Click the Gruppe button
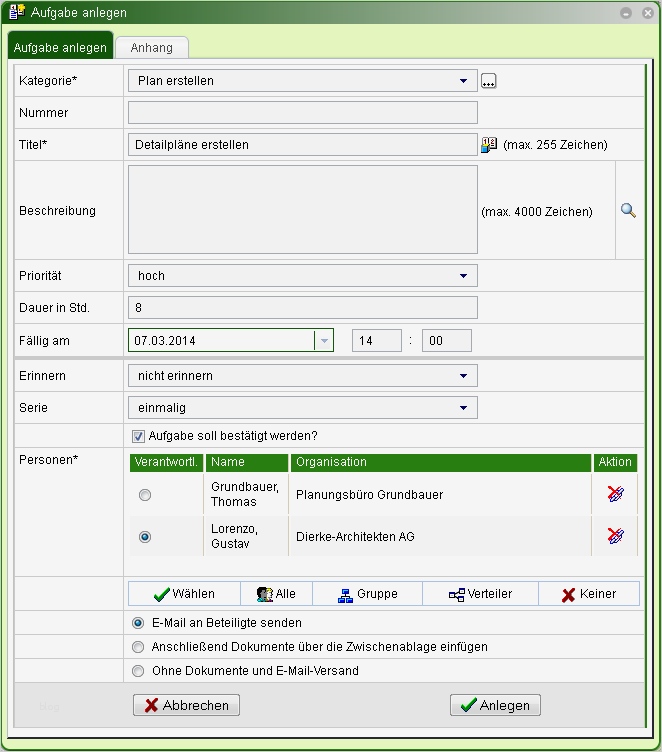 click(x=367, y=594)
